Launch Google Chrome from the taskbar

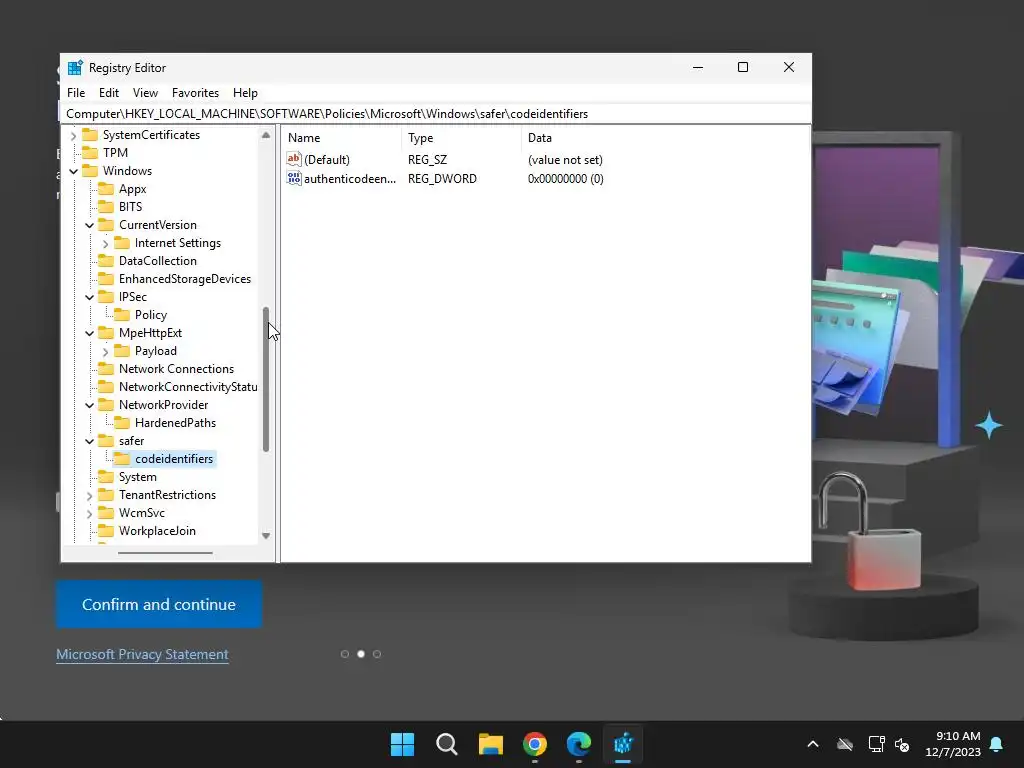[x=535, y=744]
